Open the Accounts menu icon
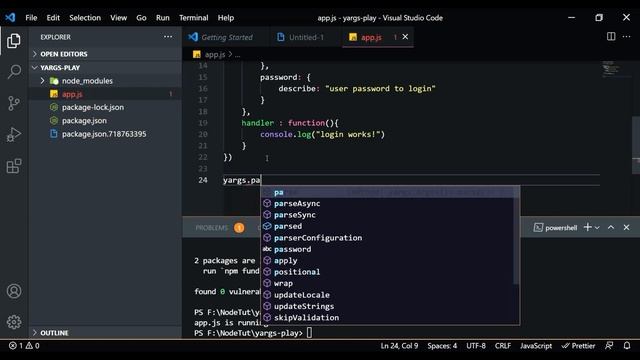The height and width of the screenshot is (360, 640). 14,291
